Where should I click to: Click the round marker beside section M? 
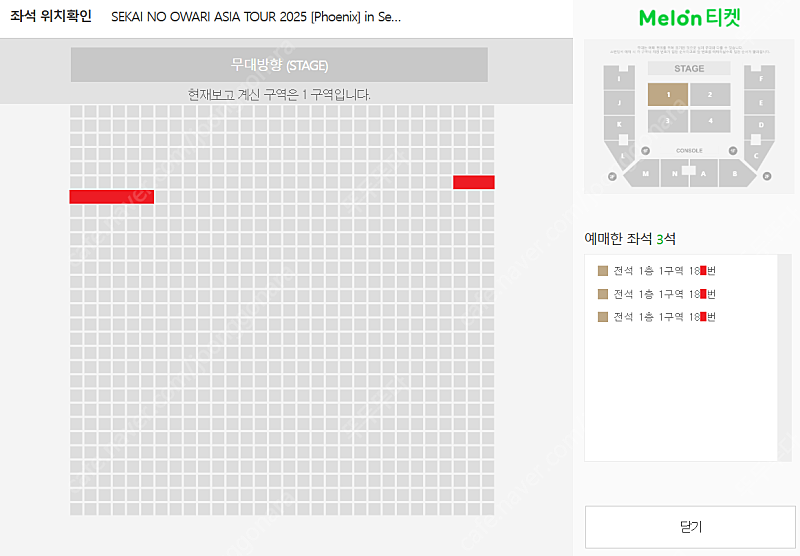[x=612, y=176]
